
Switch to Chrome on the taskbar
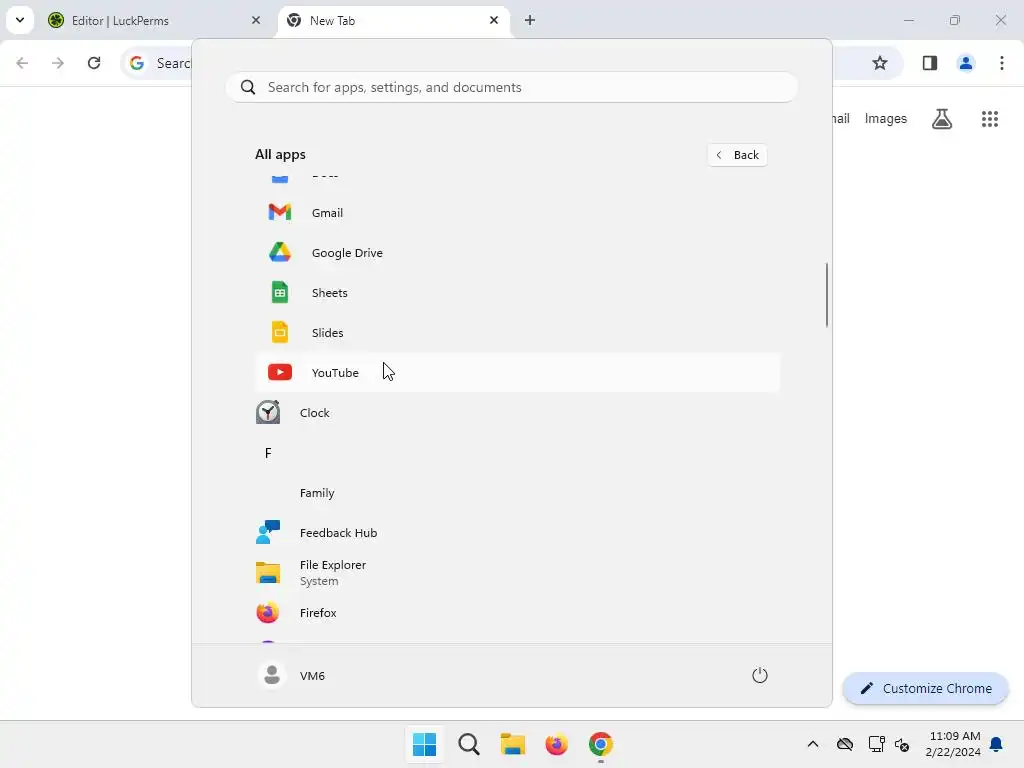coord(601,744)
